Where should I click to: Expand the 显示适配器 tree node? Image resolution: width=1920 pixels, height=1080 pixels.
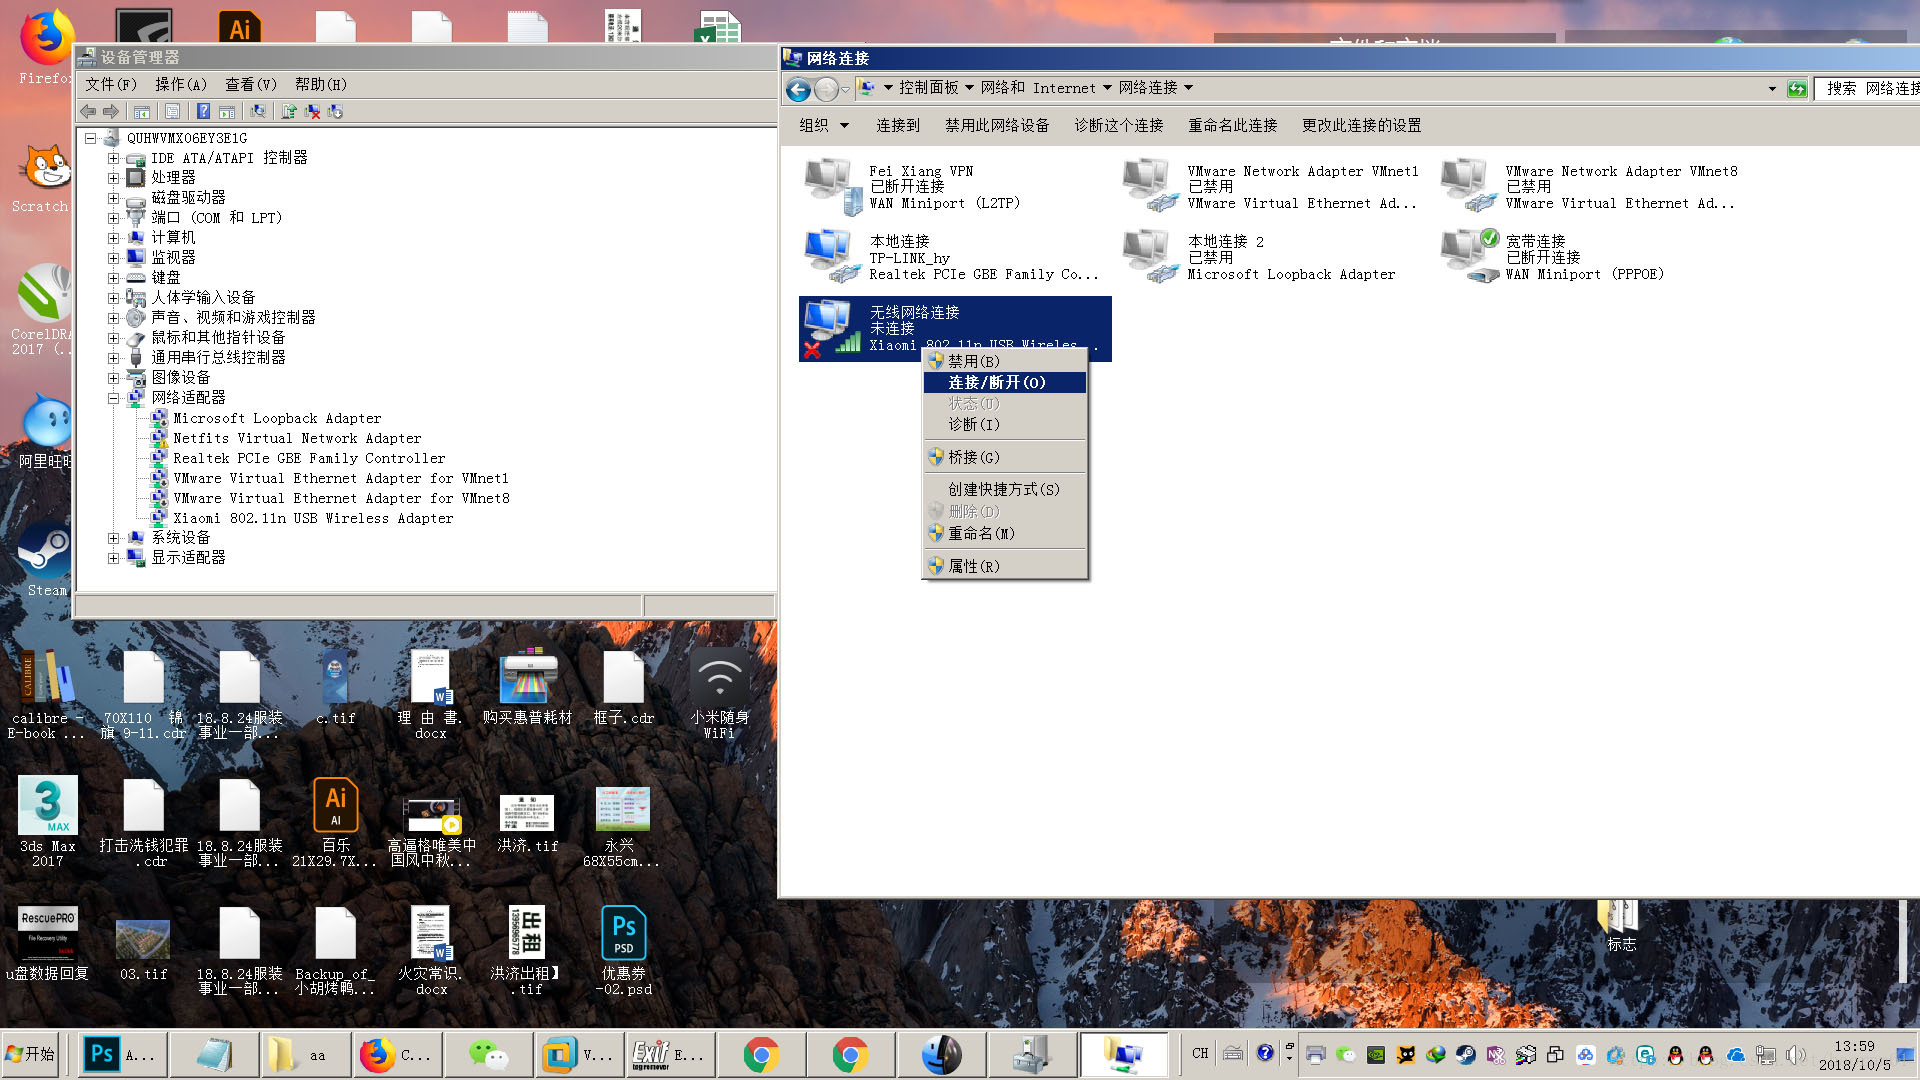tap(113, 558)
